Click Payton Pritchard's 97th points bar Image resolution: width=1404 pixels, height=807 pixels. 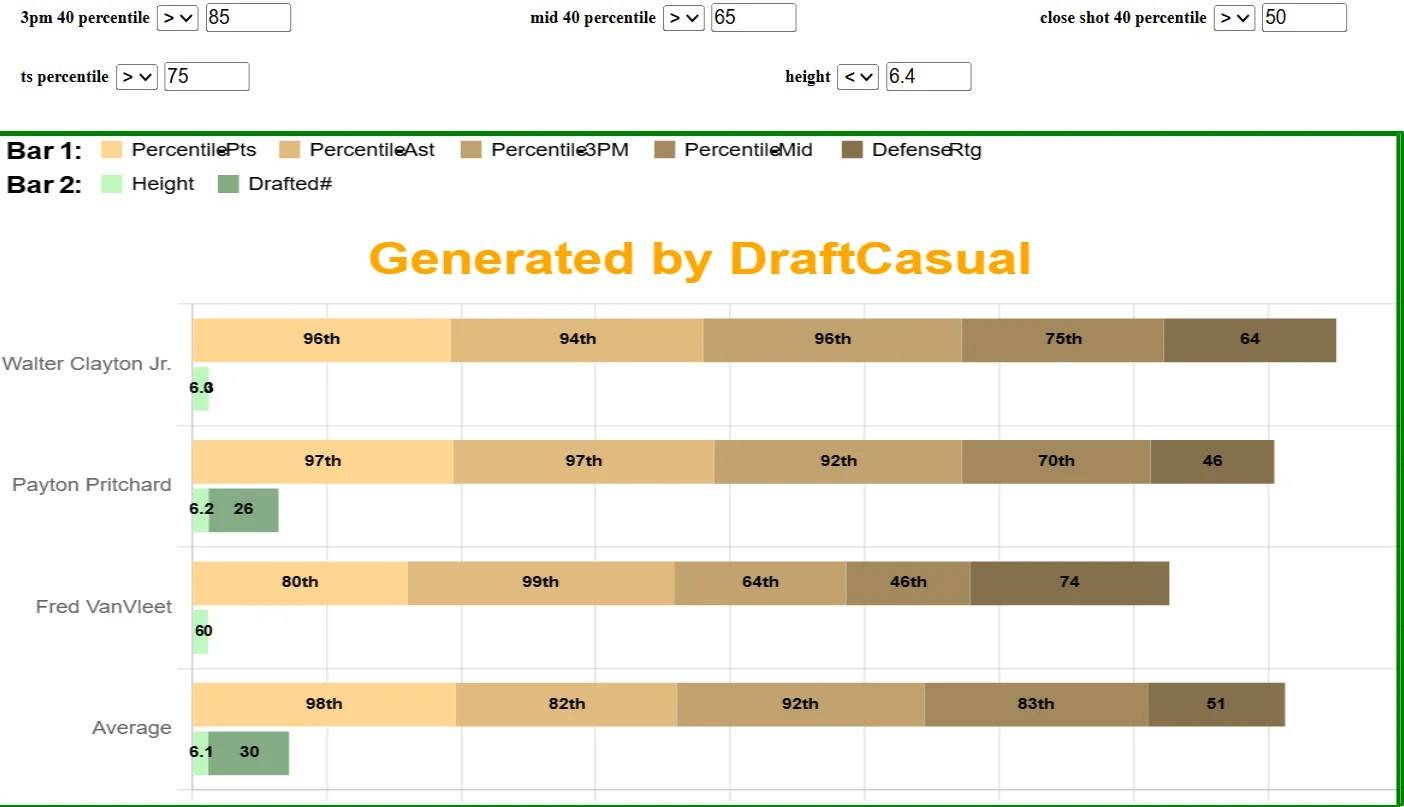point(323,462)
